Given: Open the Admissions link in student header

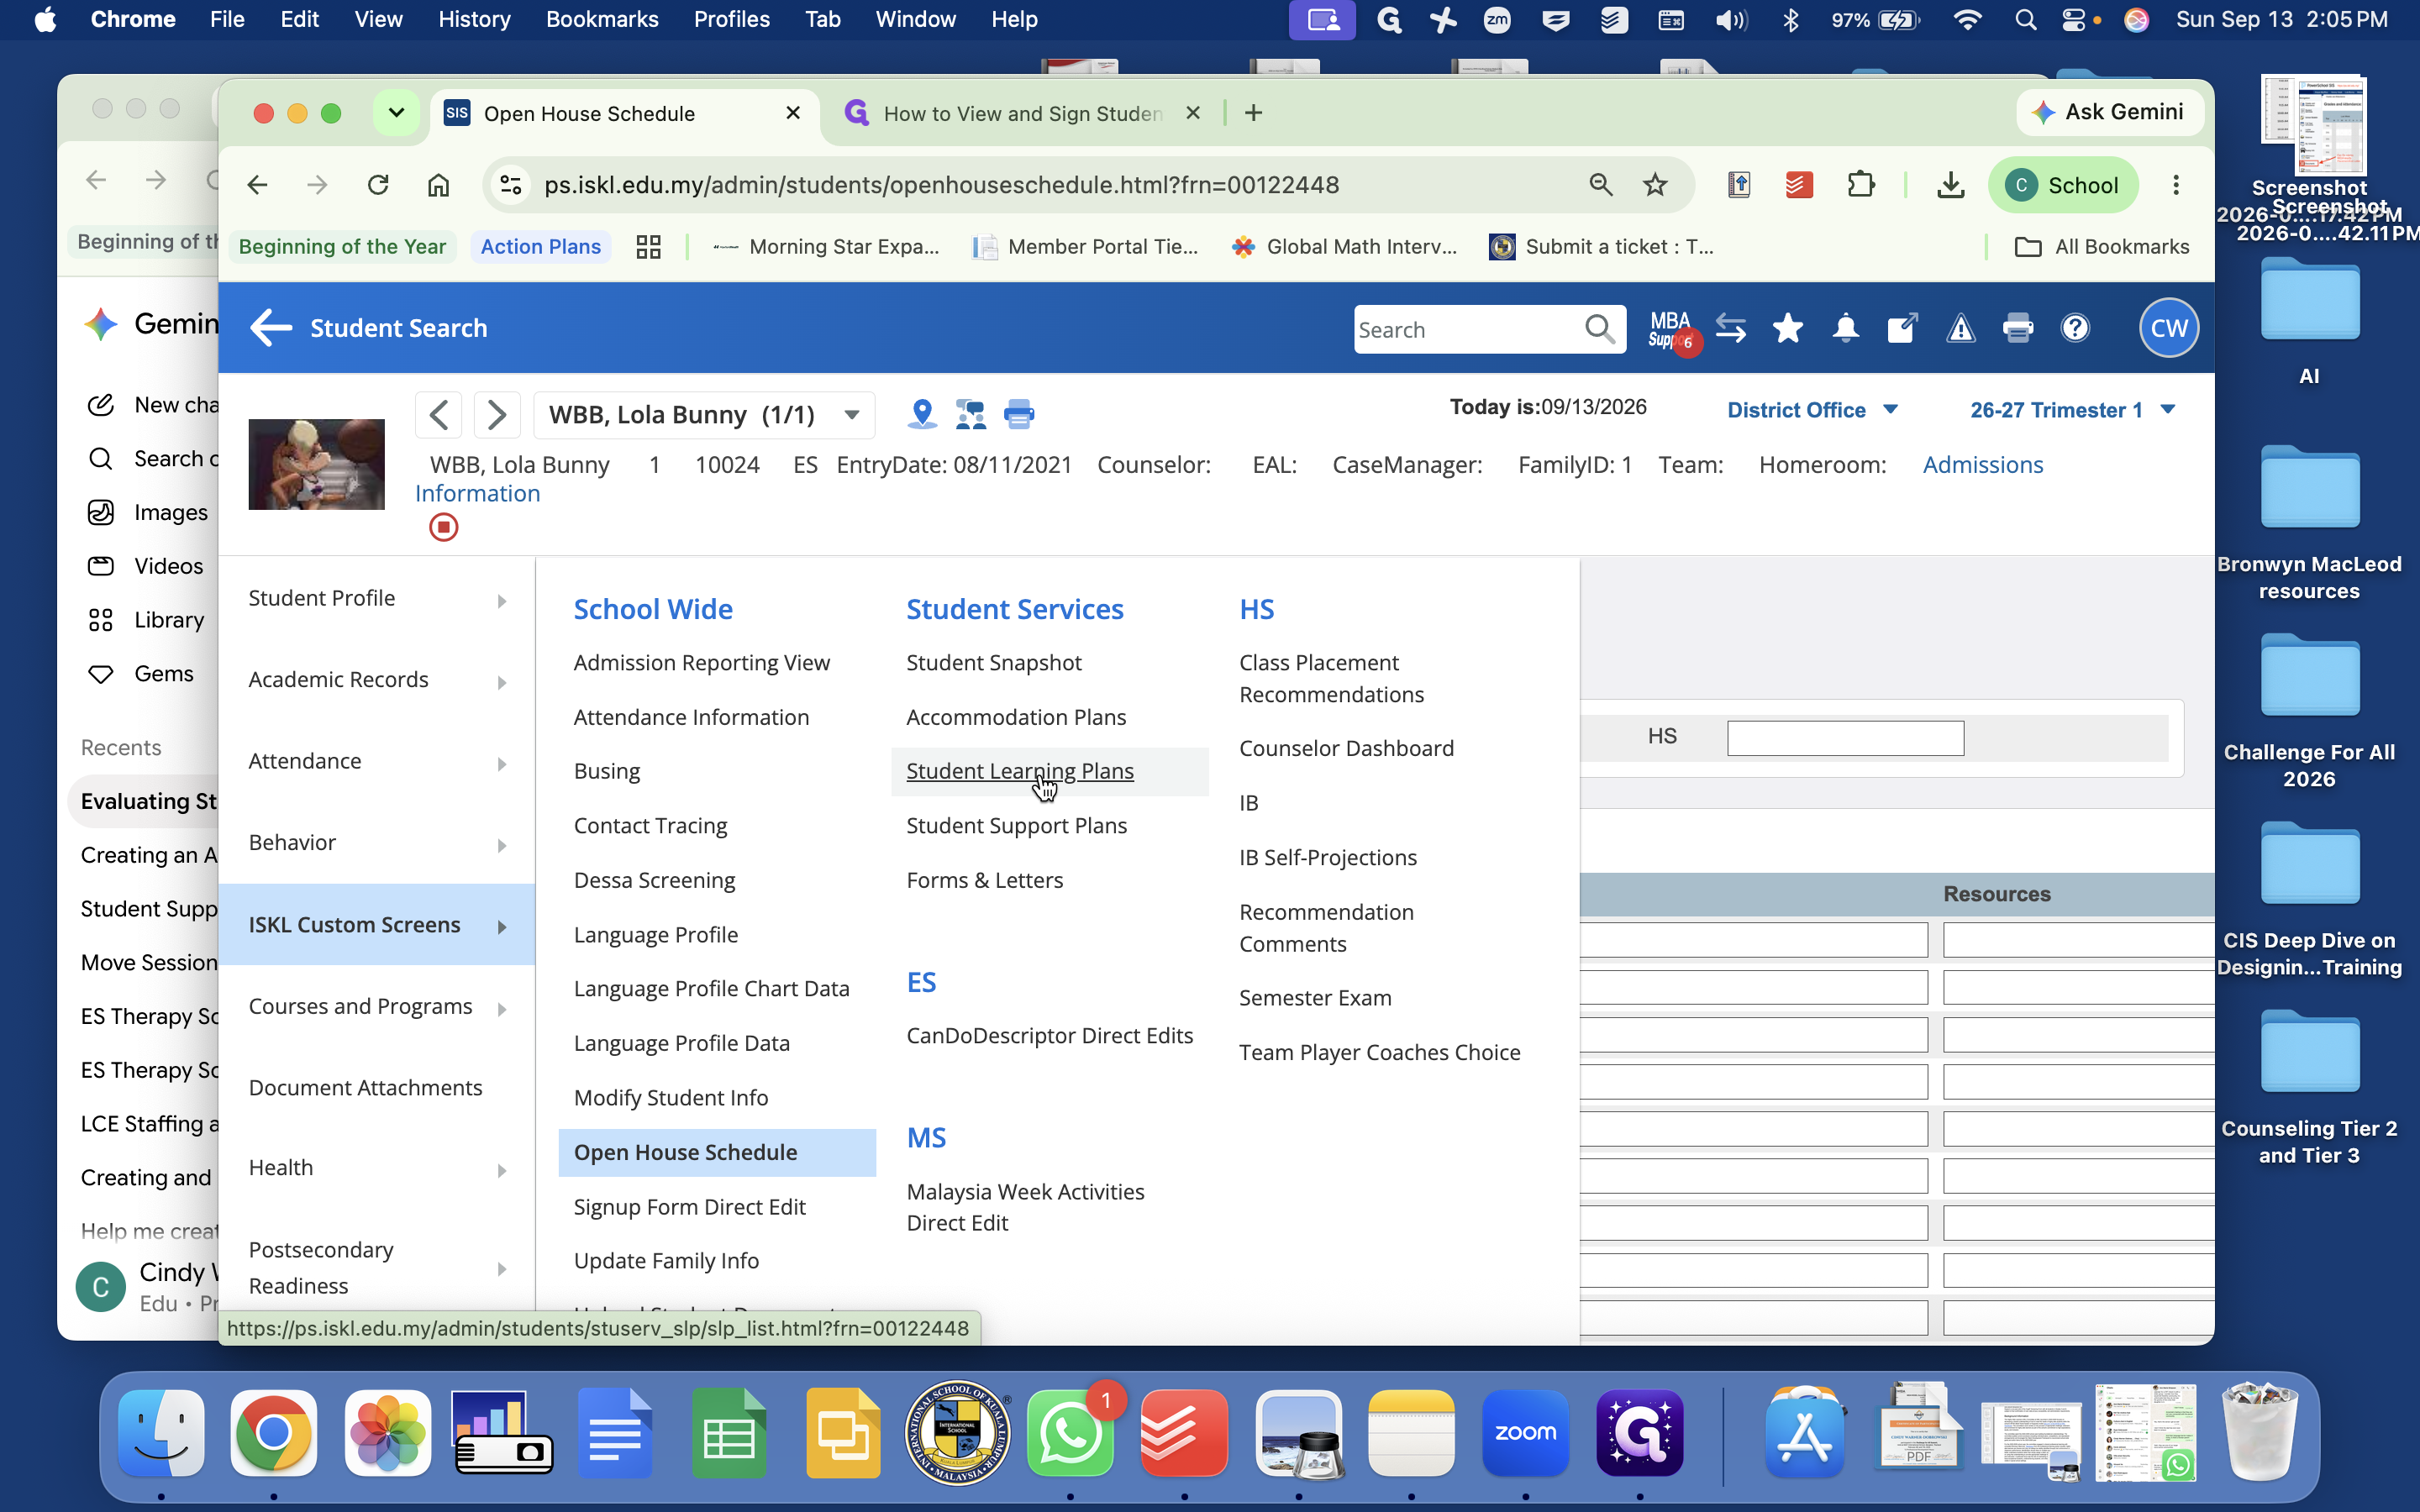Looking at the screenshot, I should pyautogui.click(x=1982, y=465).
